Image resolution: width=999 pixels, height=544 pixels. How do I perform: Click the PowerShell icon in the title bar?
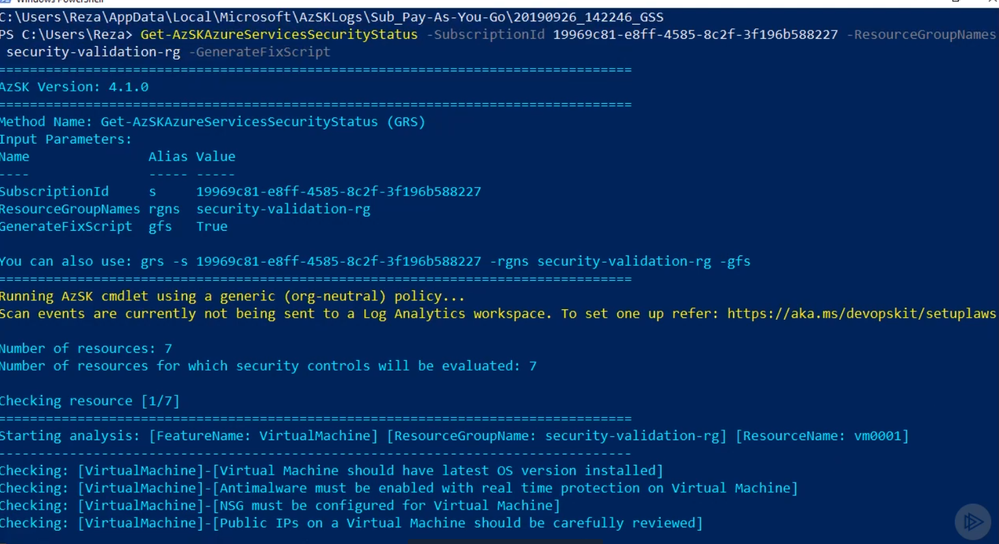tap(5, 2)
